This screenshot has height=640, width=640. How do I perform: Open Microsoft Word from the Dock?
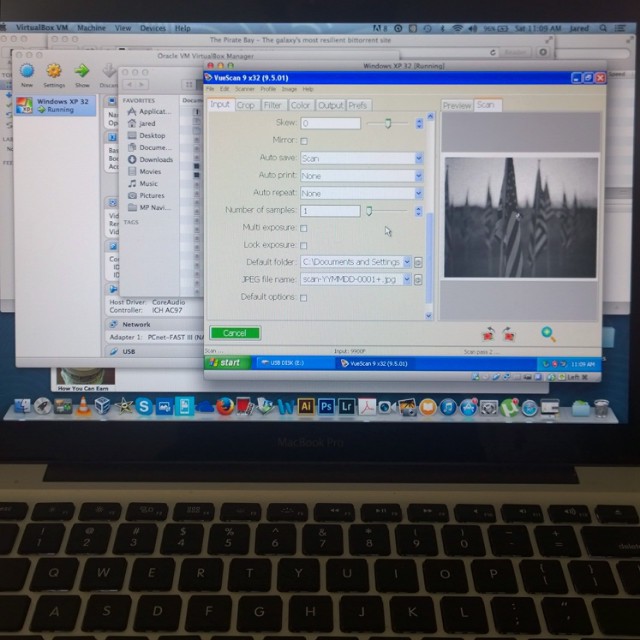pos(286,407)
